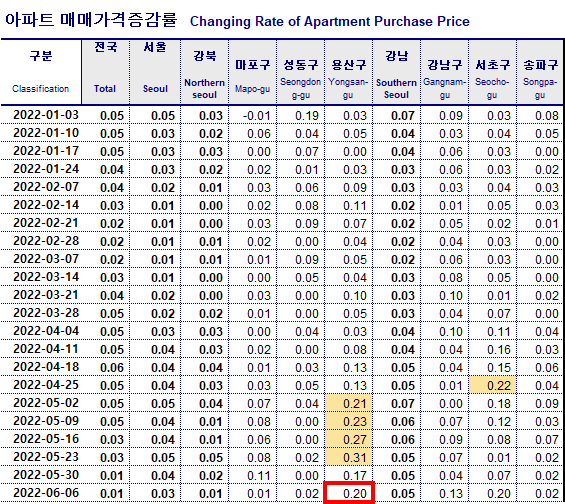
Task: Select the 전국 Total column header
Action: pos(106,72)
